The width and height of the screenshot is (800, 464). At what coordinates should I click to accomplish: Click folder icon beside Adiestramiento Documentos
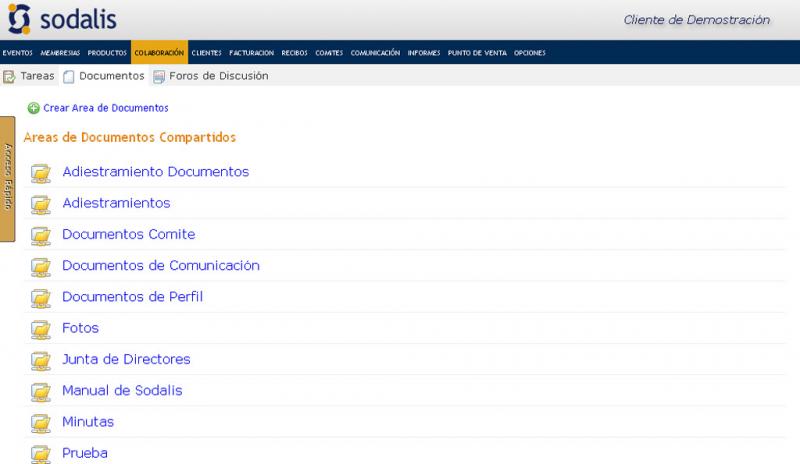(x=41, y=173)
